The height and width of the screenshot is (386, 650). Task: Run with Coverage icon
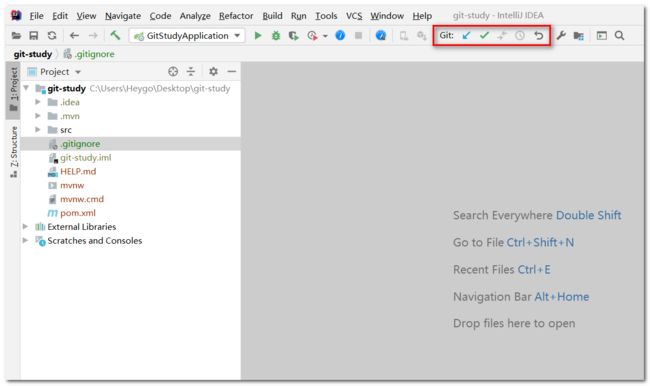tap(293, 36)
